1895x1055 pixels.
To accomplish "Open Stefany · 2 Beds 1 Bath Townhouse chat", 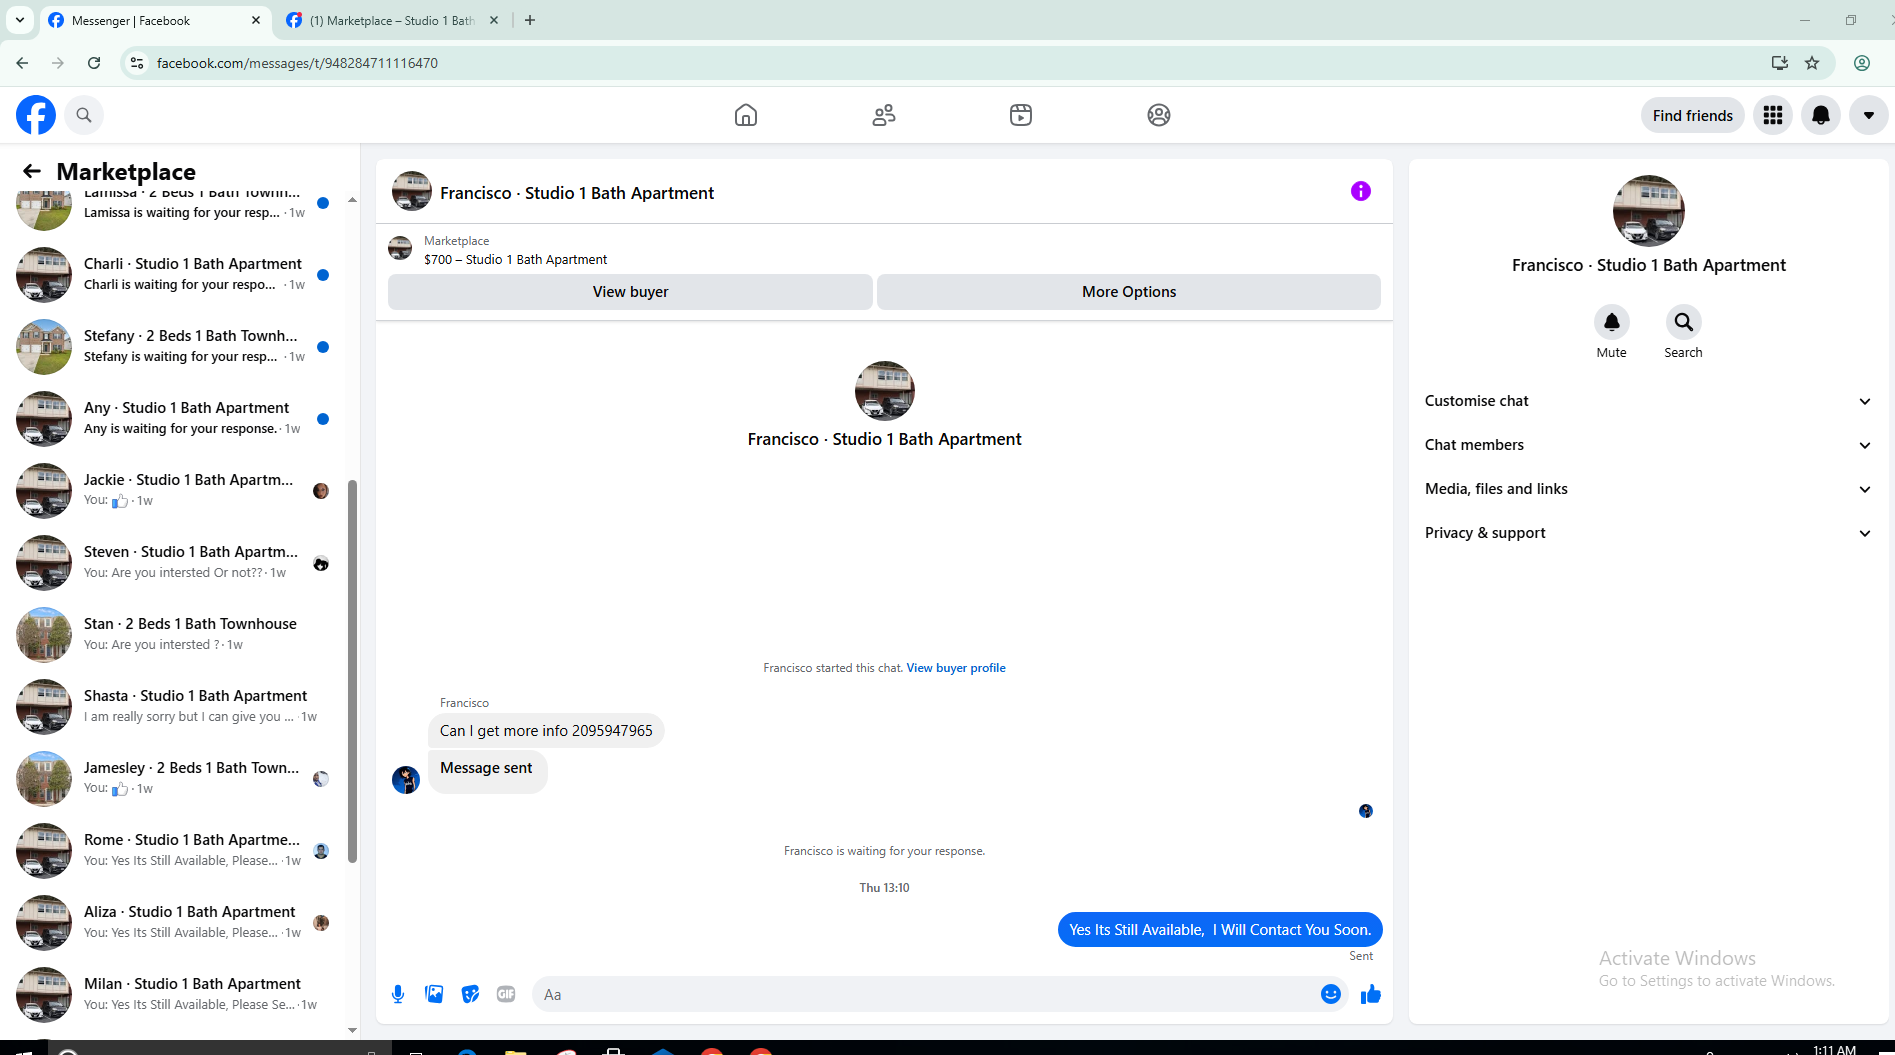I will coord(175,346).
